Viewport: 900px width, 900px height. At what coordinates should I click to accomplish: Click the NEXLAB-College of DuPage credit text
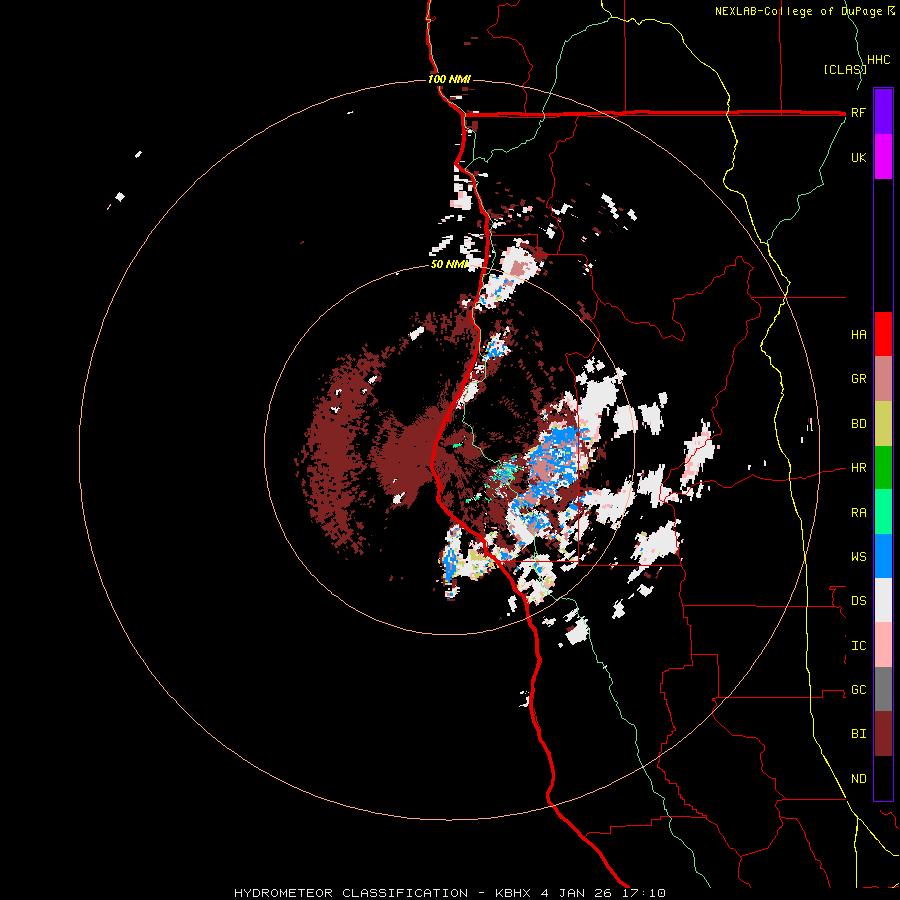pyautogui.click(x=798, y=11)
